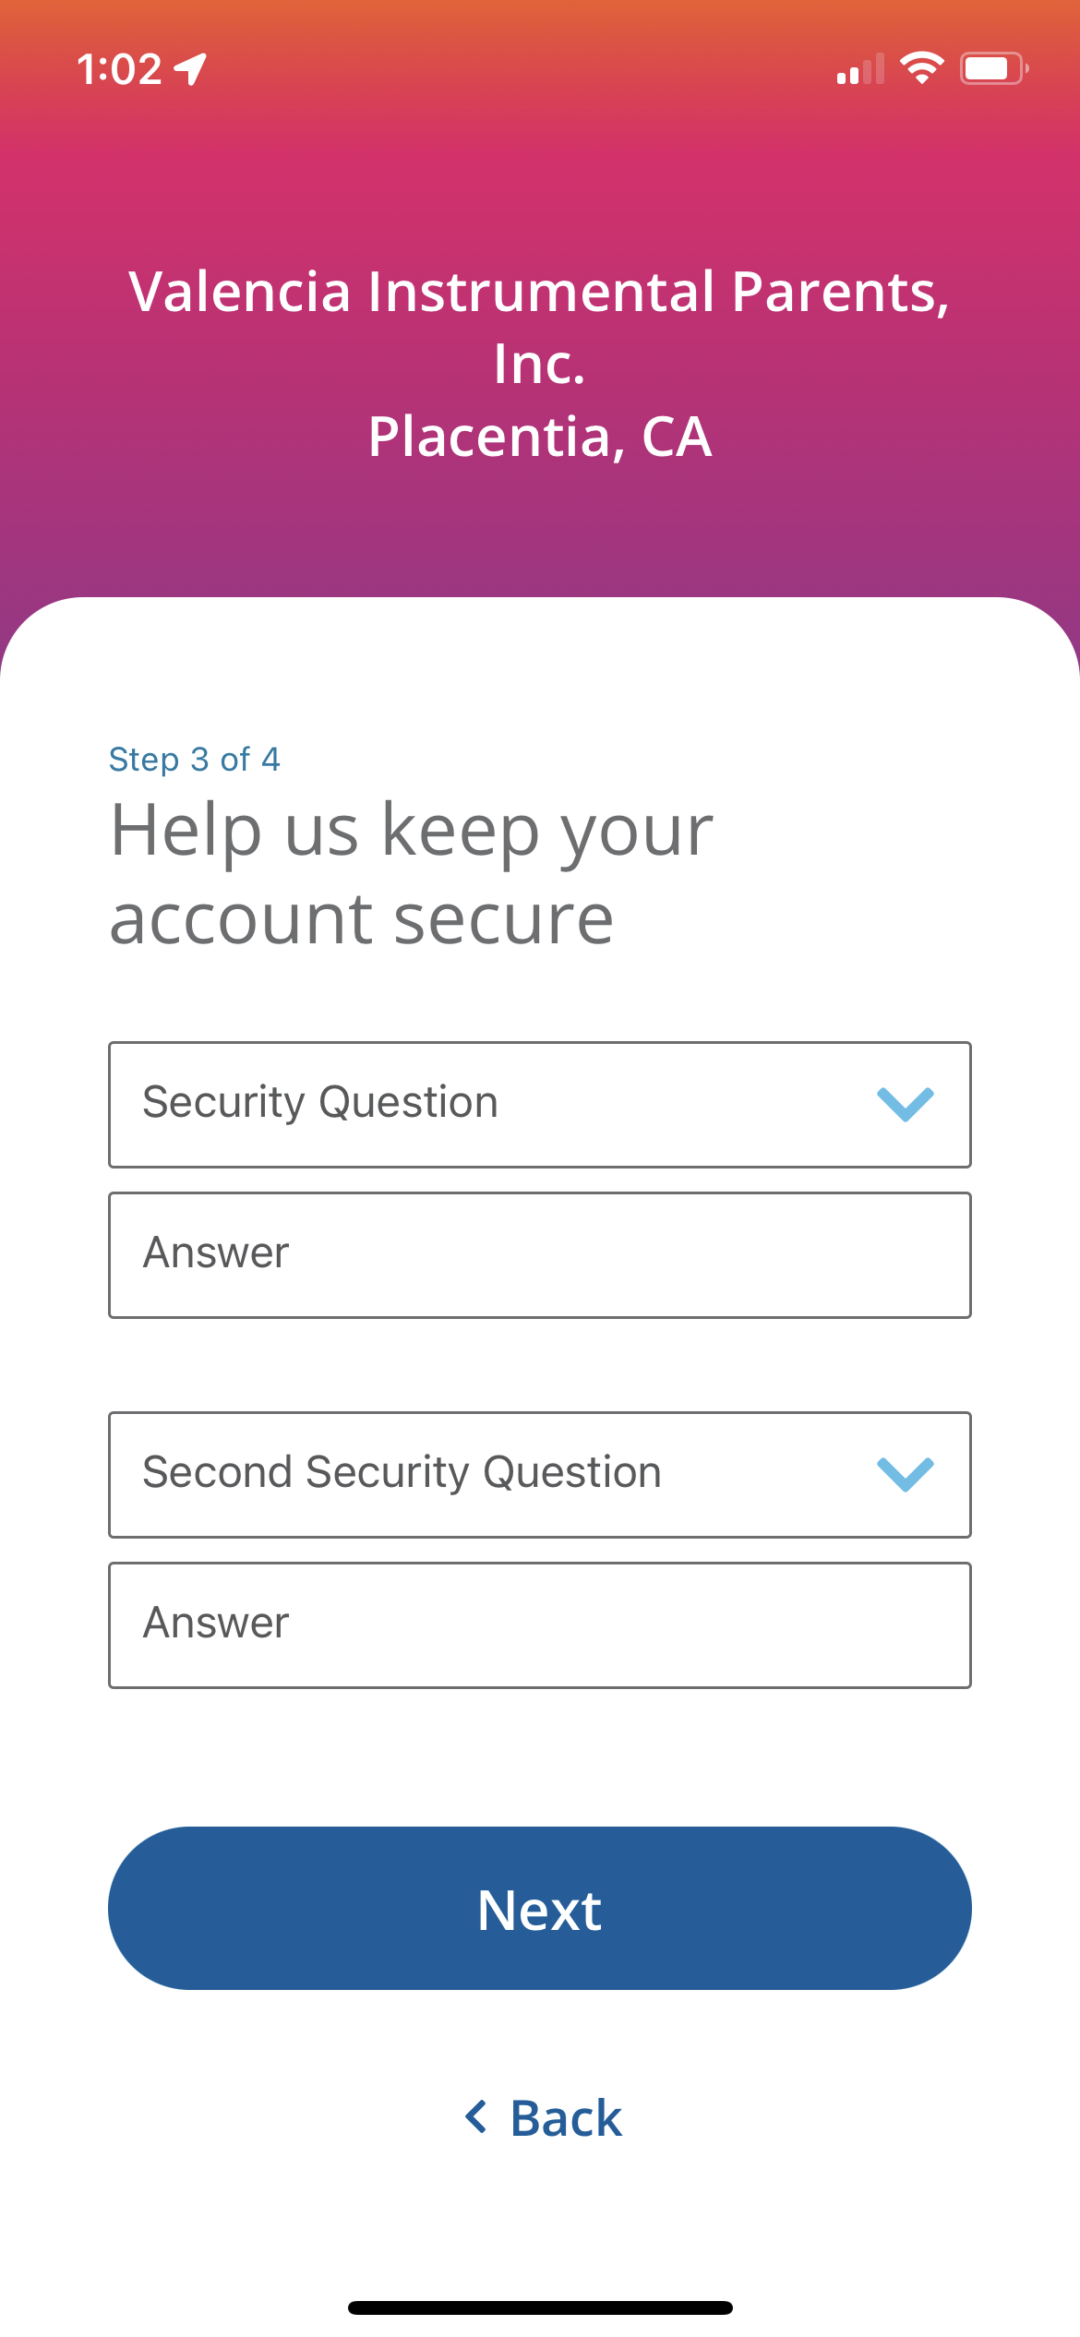Tap the cellular signal bars icon
This screenshot has height=2337, width=1080.
(x=860, y=69)
